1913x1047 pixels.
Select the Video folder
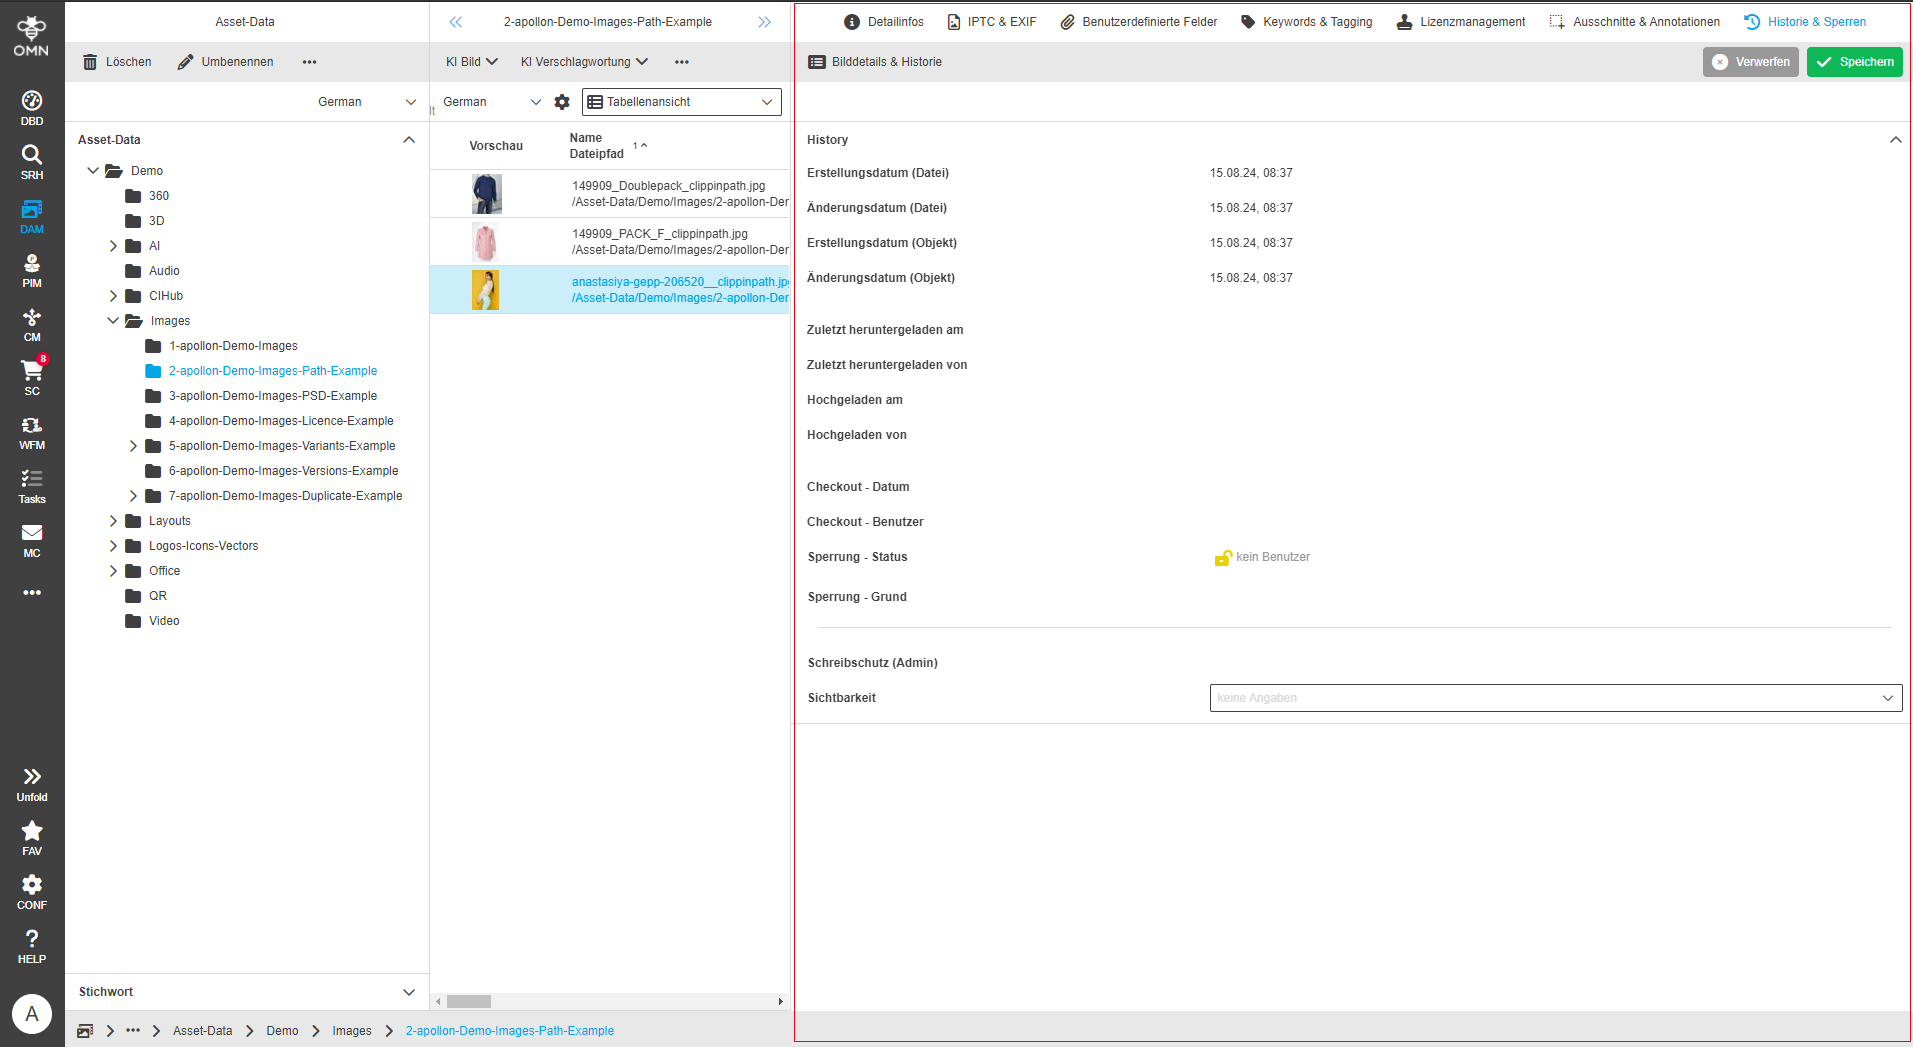coord(163,621)
